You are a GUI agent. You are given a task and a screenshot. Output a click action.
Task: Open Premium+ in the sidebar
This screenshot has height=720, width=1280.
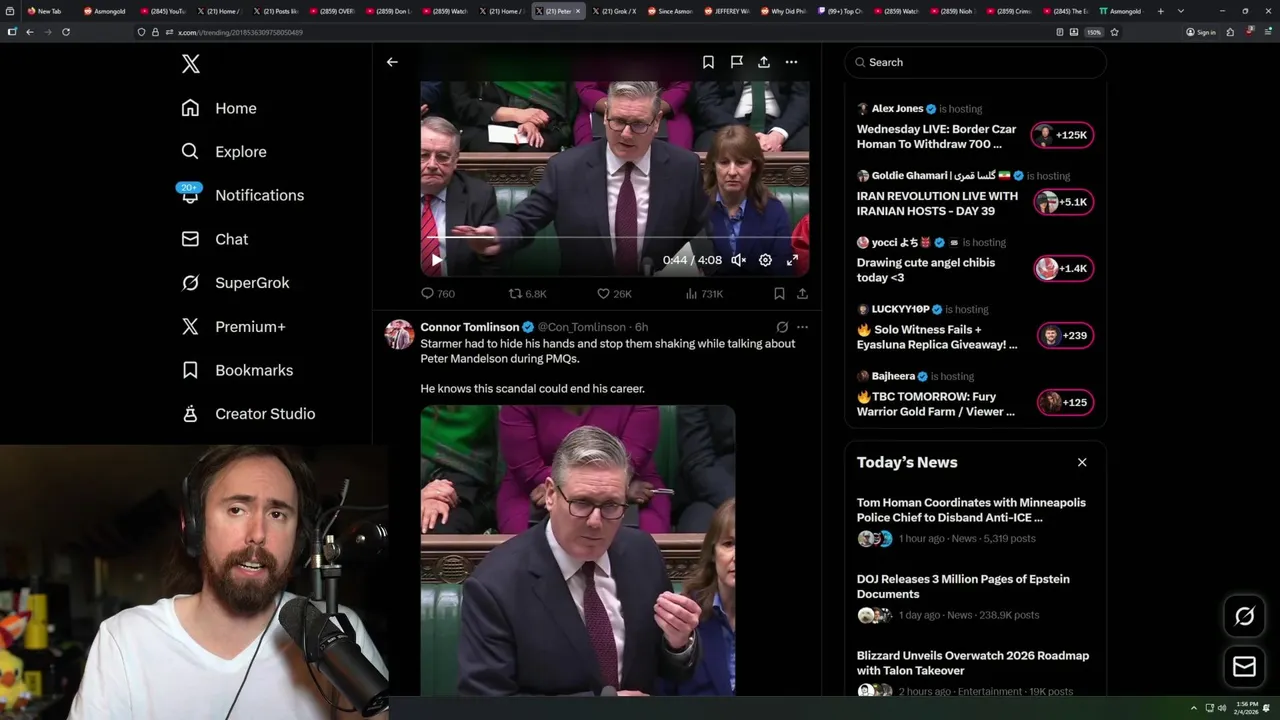234,326
